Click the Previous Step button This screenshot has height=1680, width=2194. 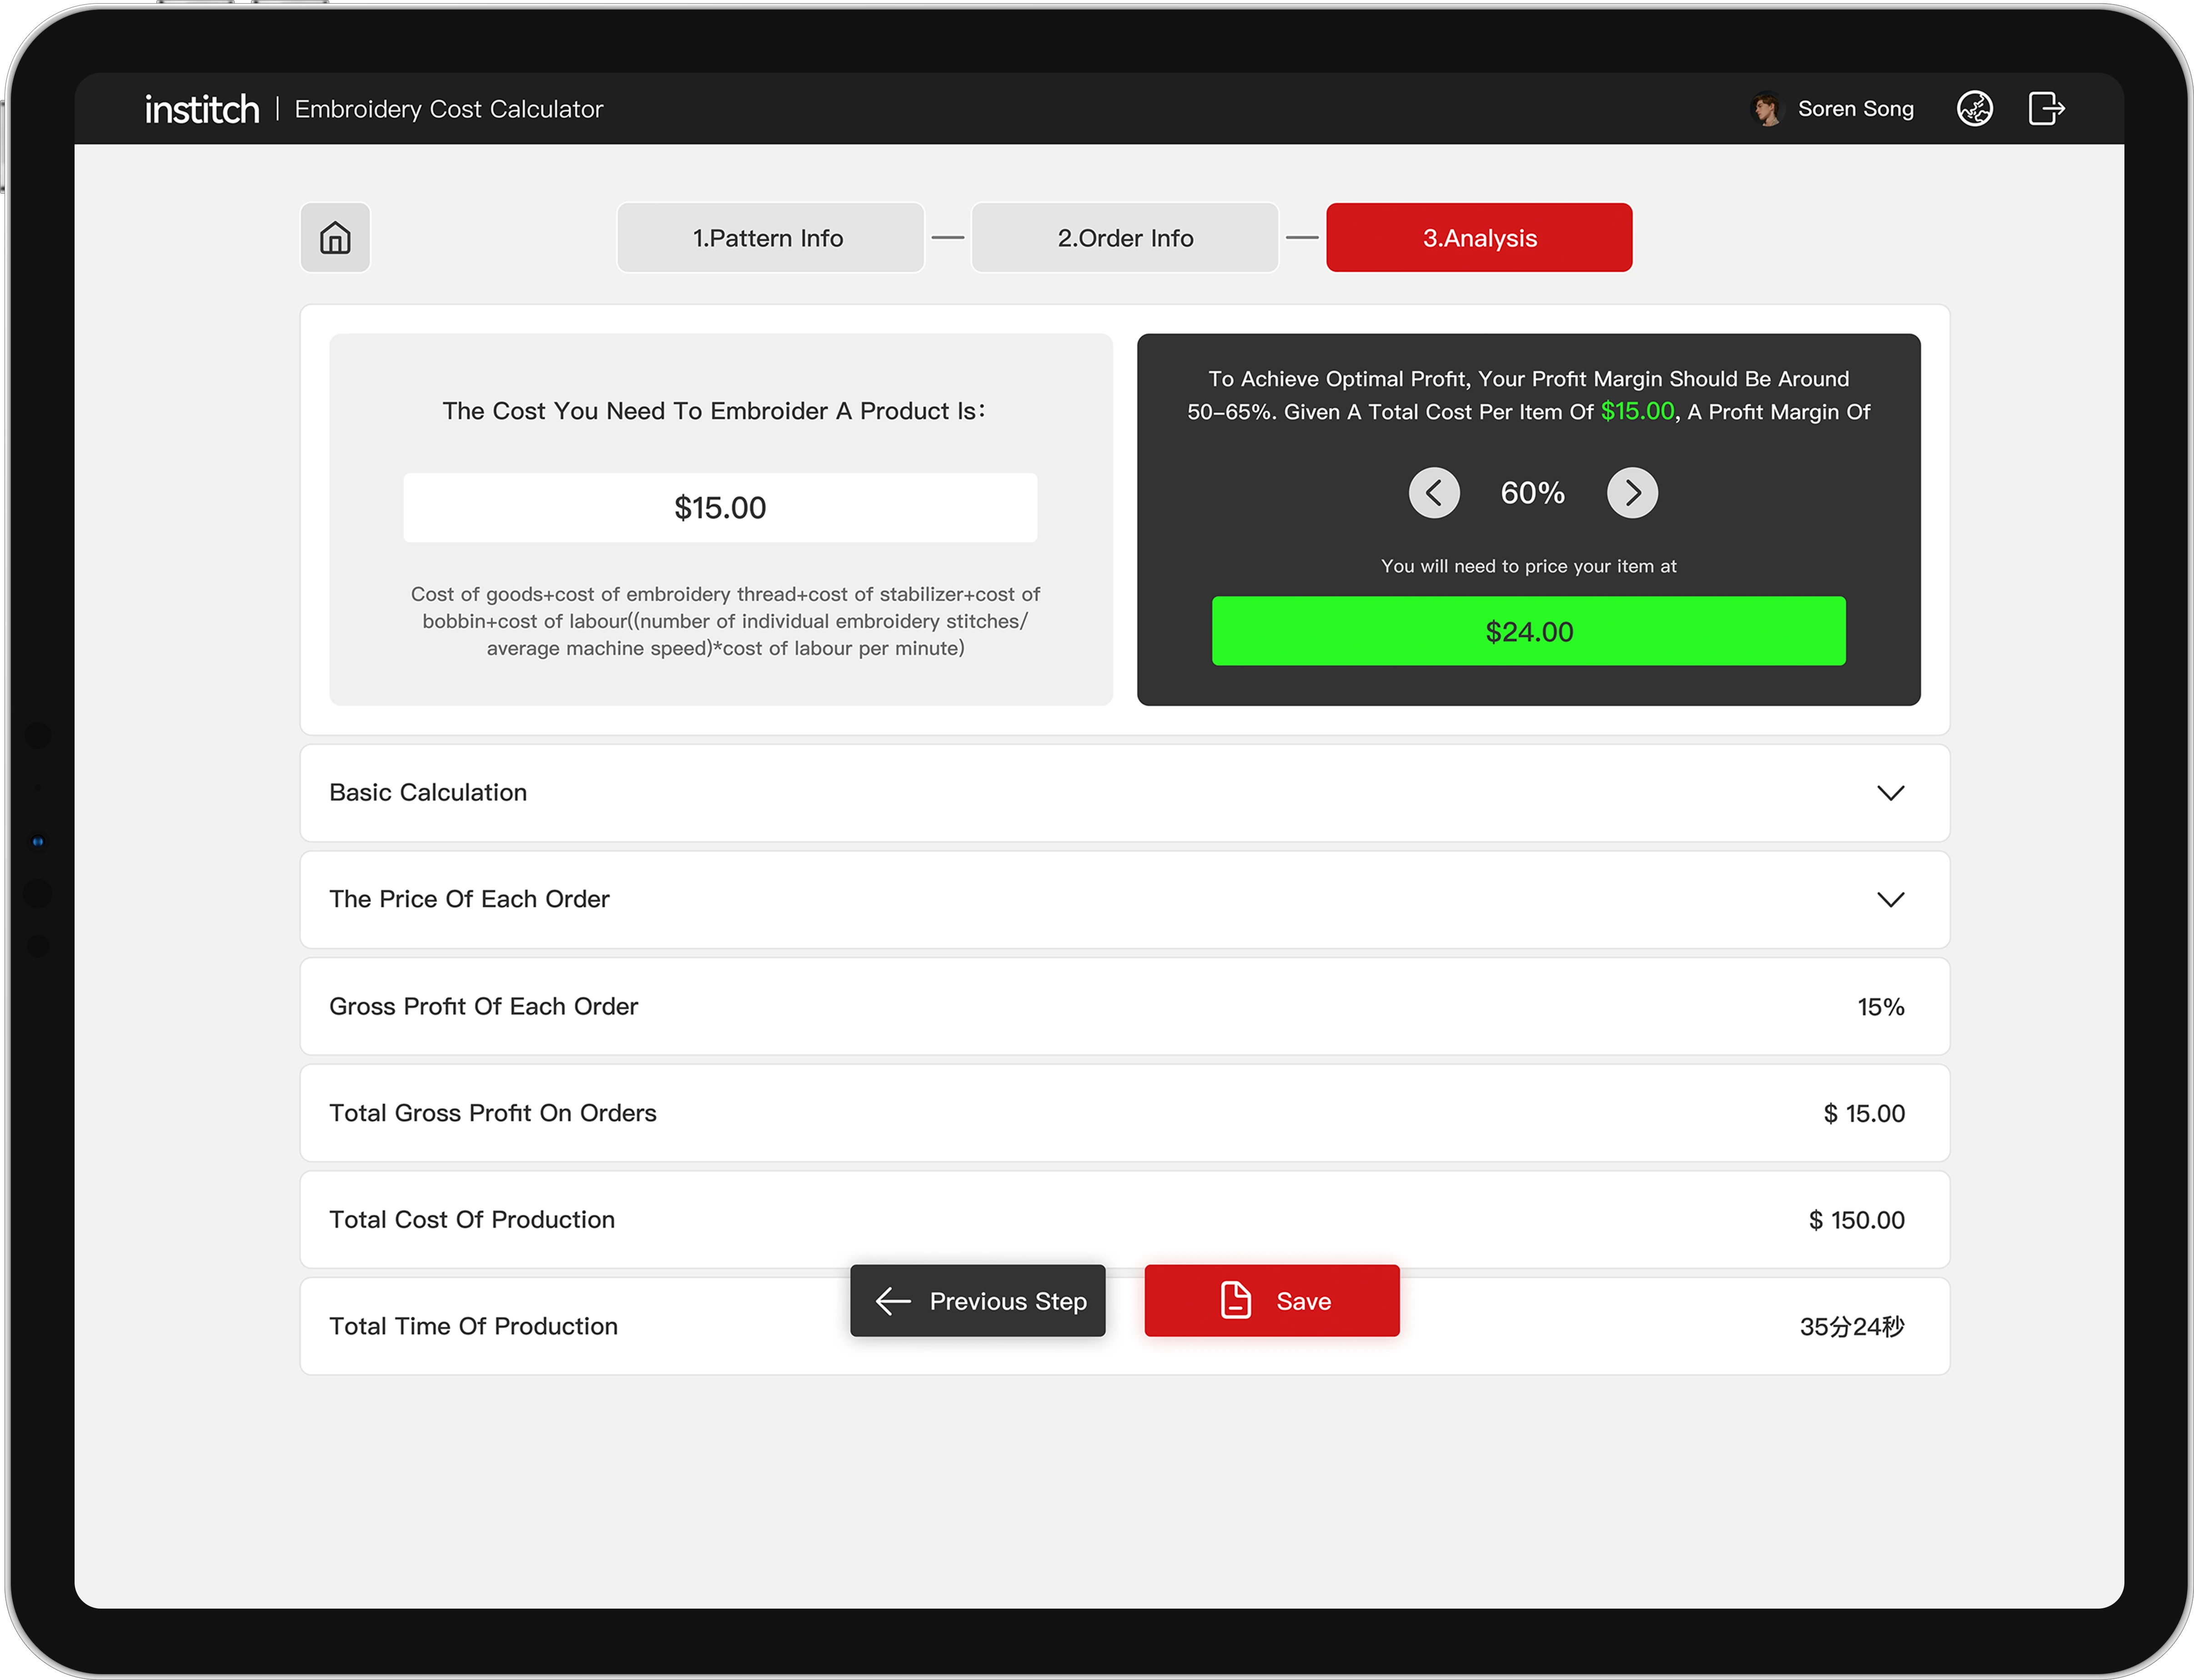click(977, 1301)
